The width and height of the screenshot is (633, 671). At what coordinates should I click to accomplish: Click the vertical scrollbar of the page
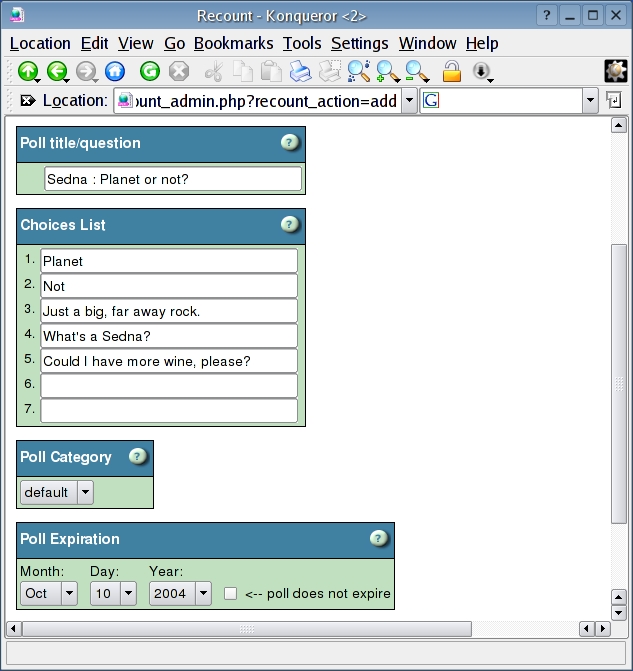click(618, 380)
